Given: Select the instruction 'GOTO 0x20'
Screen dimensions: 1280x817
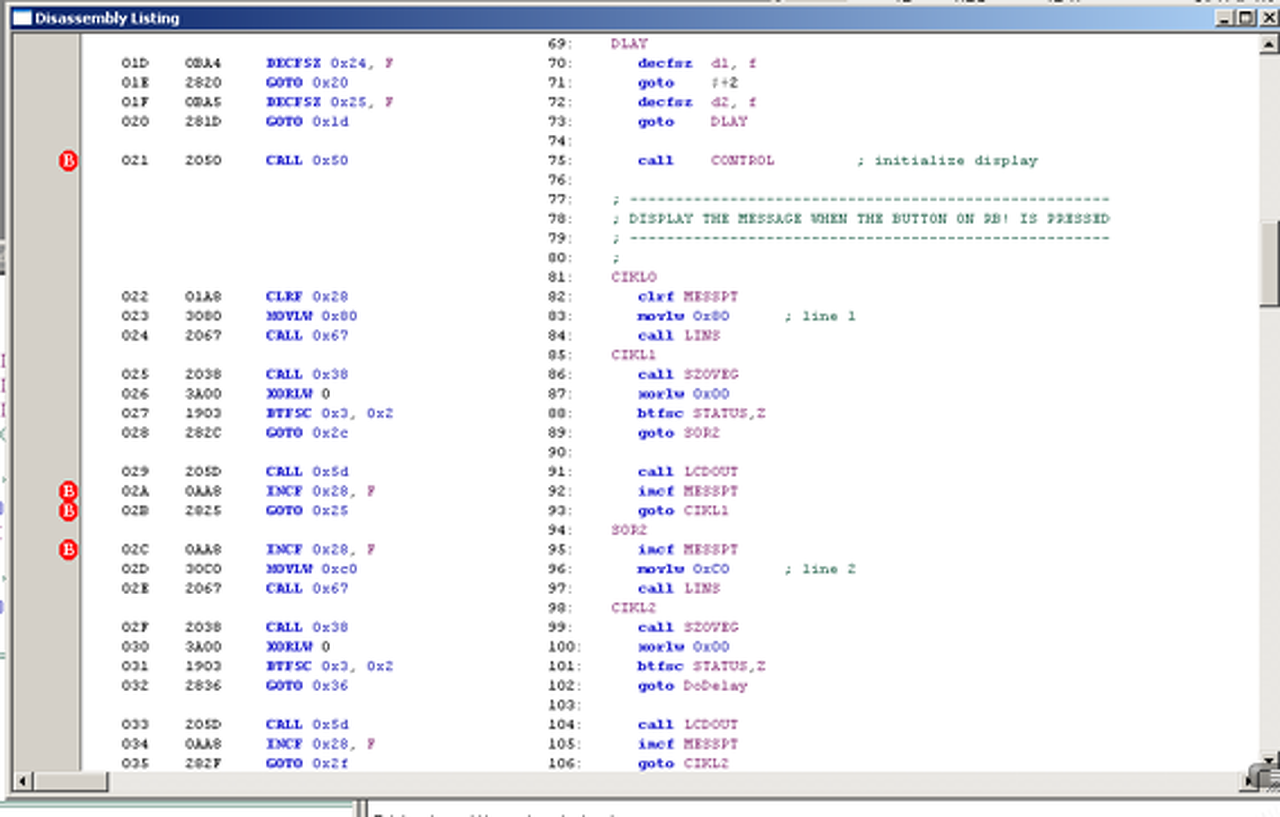Looking at the screenshot, I should click(x=307, y=83).
